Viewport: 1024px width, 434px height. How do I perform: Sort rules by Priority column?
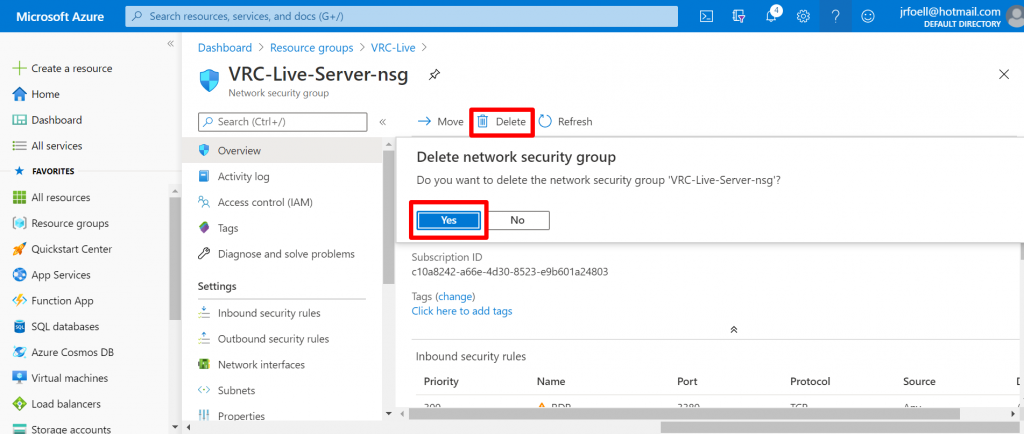(x=441, y=381)
